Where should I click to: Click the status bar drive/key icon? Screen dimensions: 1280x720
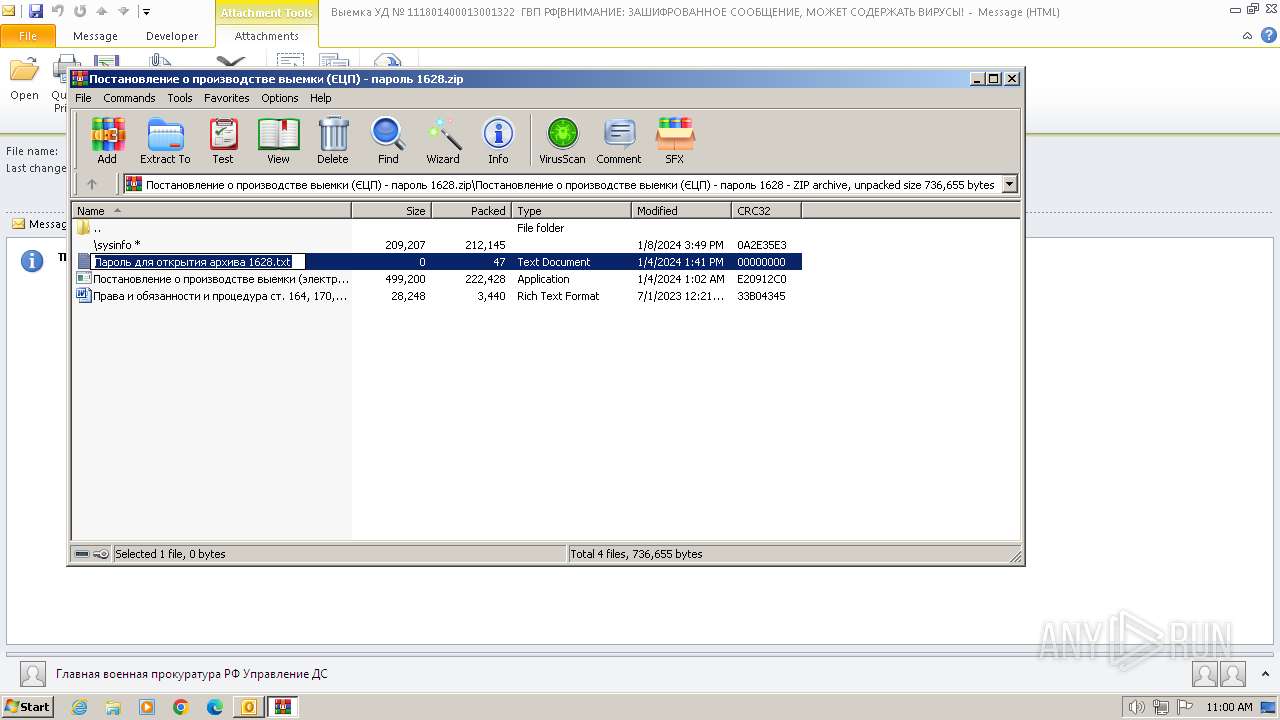[92, 554]
